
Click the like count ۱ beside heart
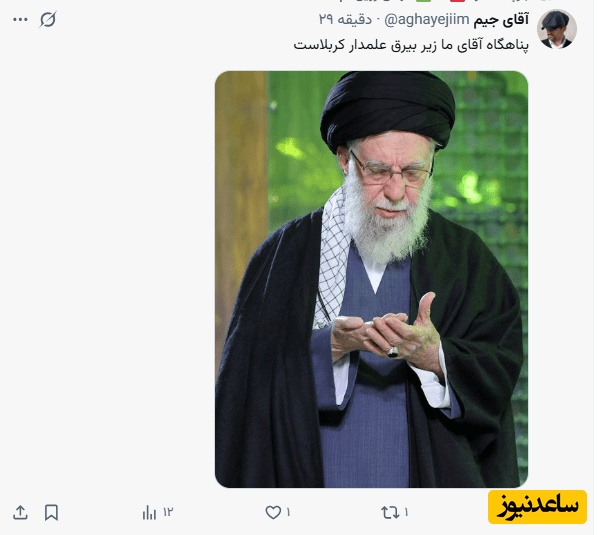pos(288,512)
